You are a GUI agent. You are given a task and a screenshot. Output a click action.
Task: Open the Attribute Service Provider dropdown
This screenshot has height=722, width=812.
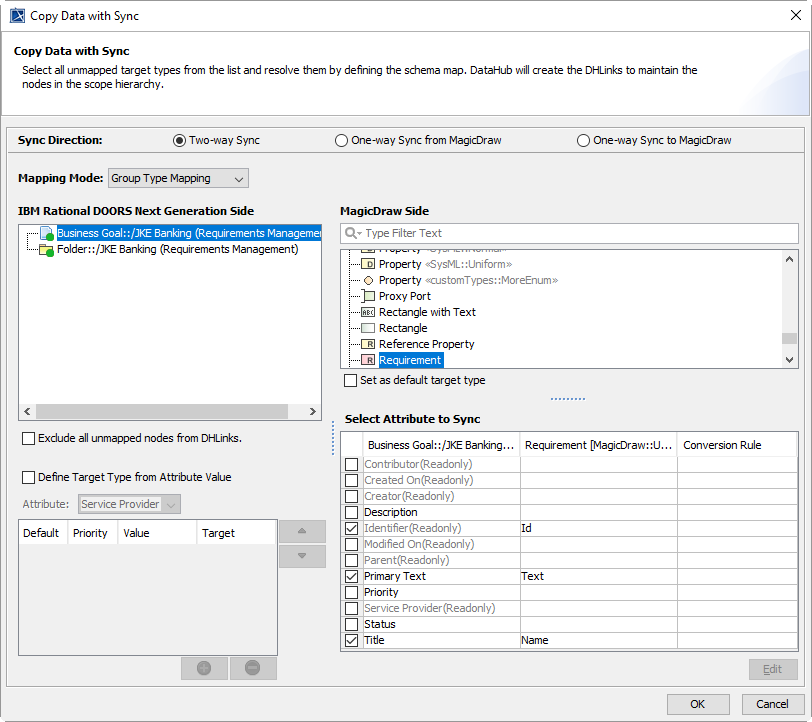coord(129,504)
